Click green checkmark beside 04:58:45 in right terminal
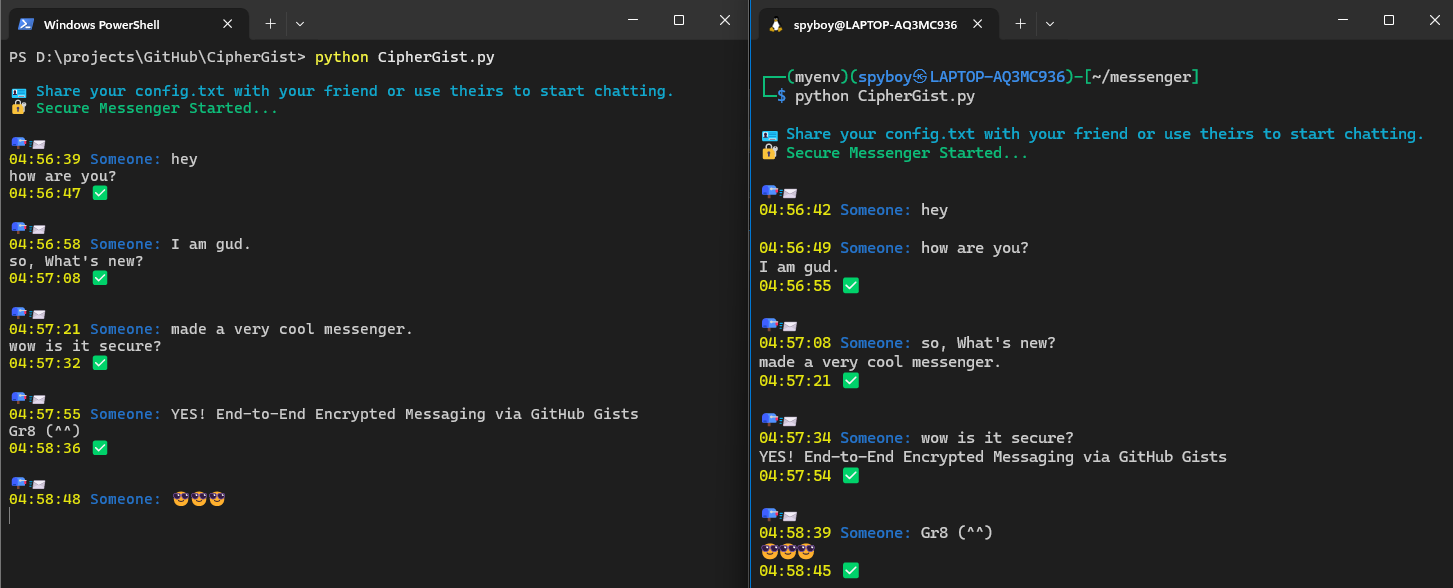 coord(850,571)
